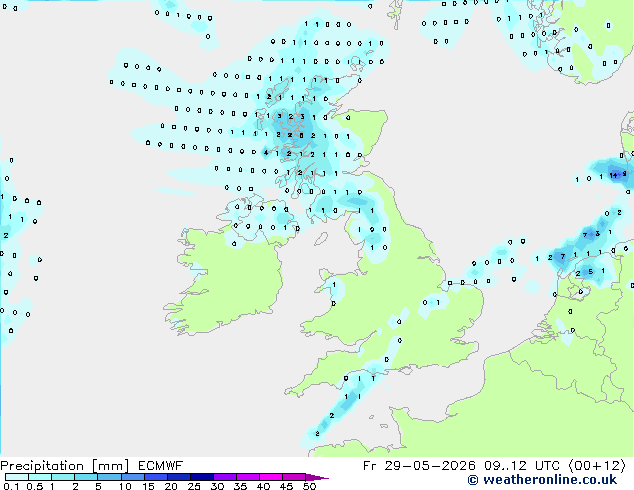Click the '0.1' legend scale label
This screenshot has width=634, height=490.
click(11, 486)
